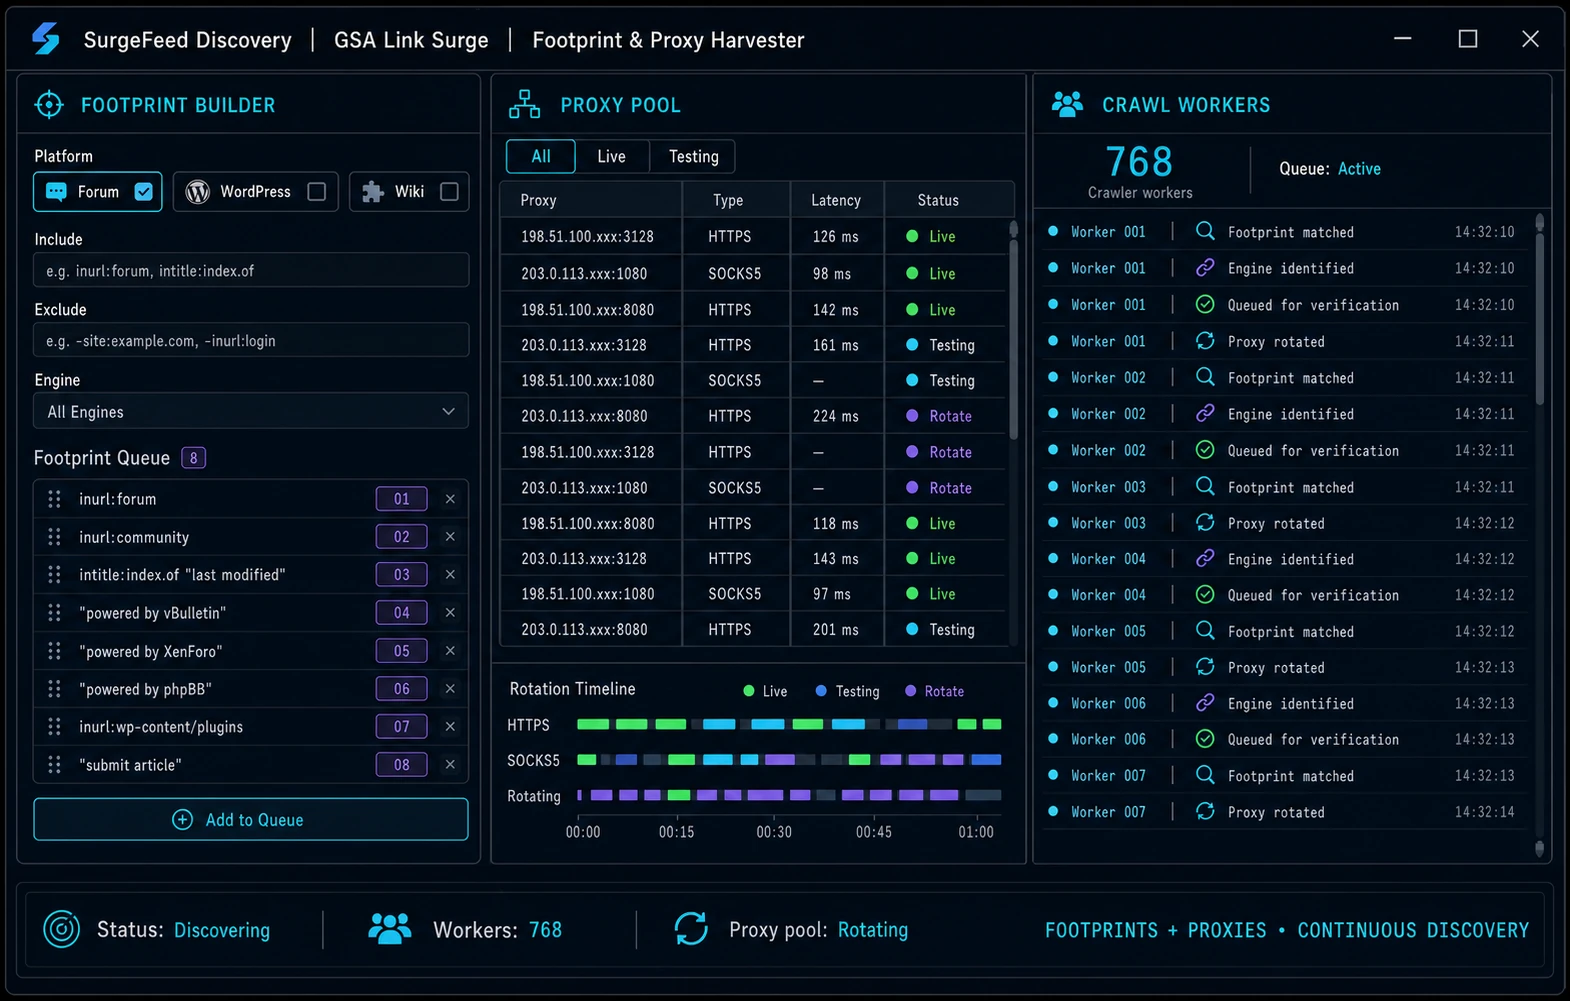
Task: Select the "powered by XenForo" footprint text
Action: click(x=151, y=651)
